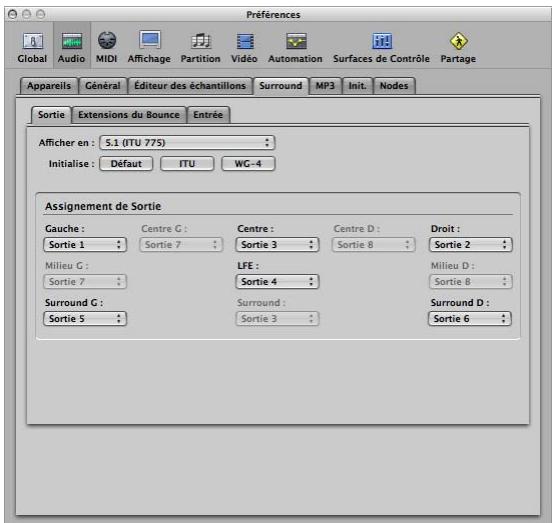Switch to Affichage preferences
The image size is (554, 523).
(149, 48)
